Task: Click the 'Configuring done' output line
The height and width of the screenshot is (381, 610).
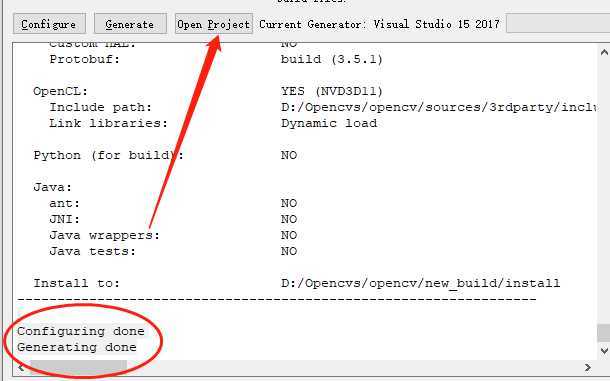Action: 81,331
